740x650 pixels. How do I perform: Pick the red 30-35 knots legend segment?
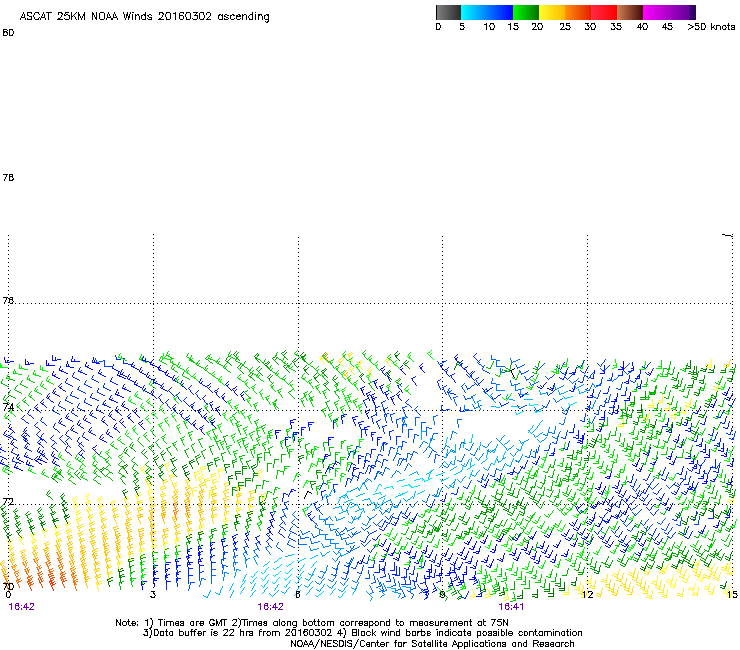point(604,12)
